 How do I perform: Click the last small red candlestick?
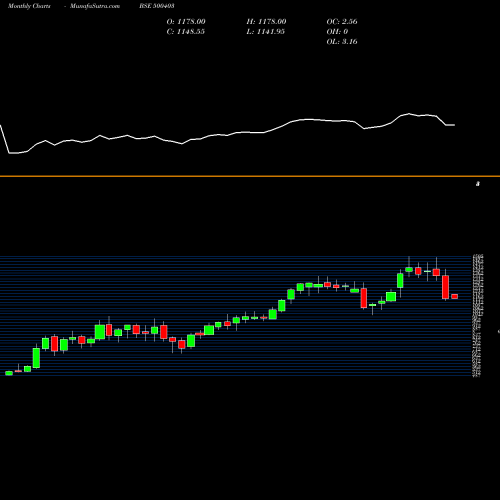[x=455, y=296]
